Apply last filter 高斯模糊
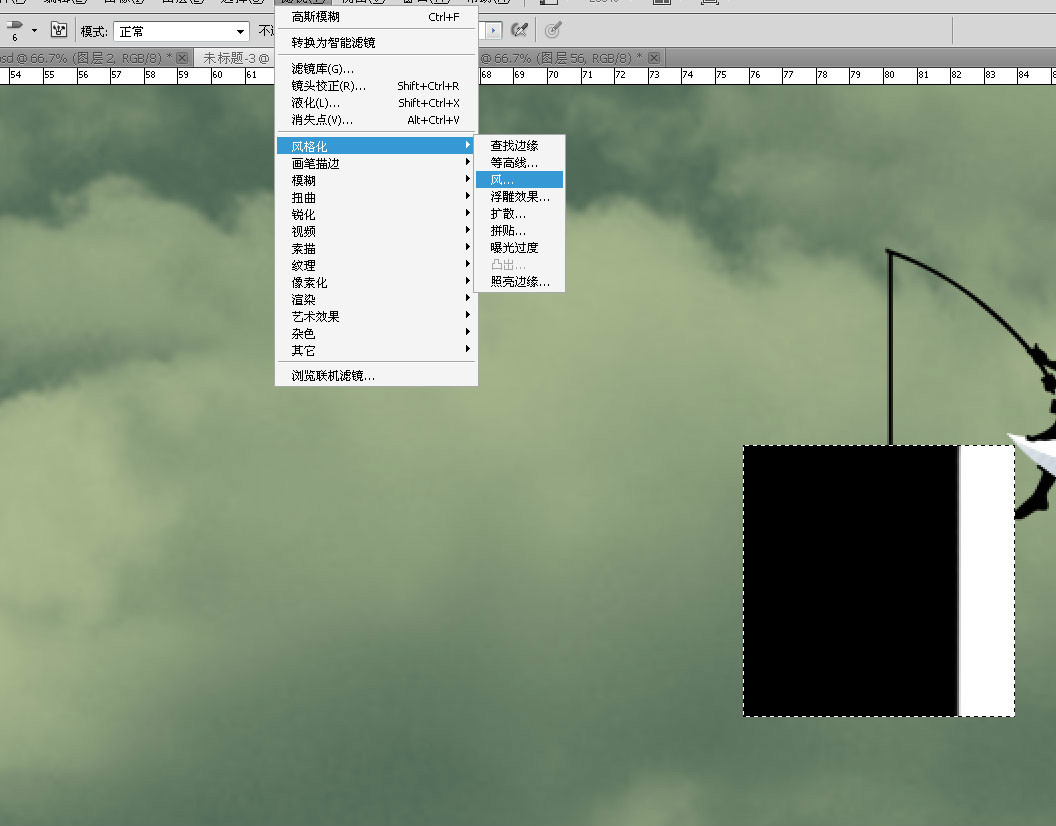The width and height of the screenshot is (1056, 826). (376, 17)
